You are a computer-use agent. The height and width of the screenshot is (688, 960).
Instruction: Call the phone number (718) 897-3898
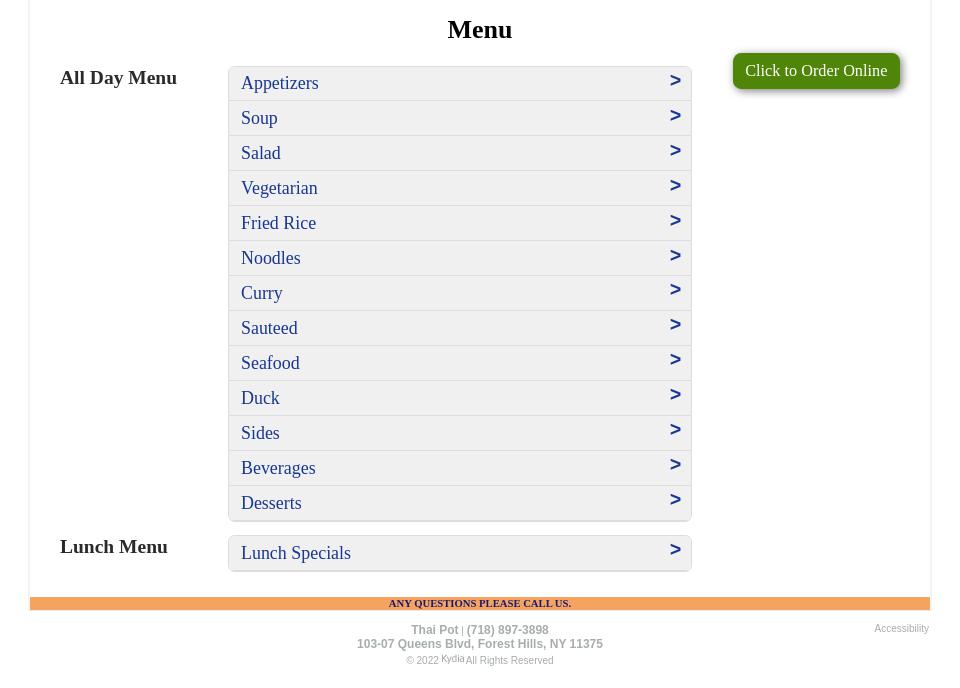[508, 630]
